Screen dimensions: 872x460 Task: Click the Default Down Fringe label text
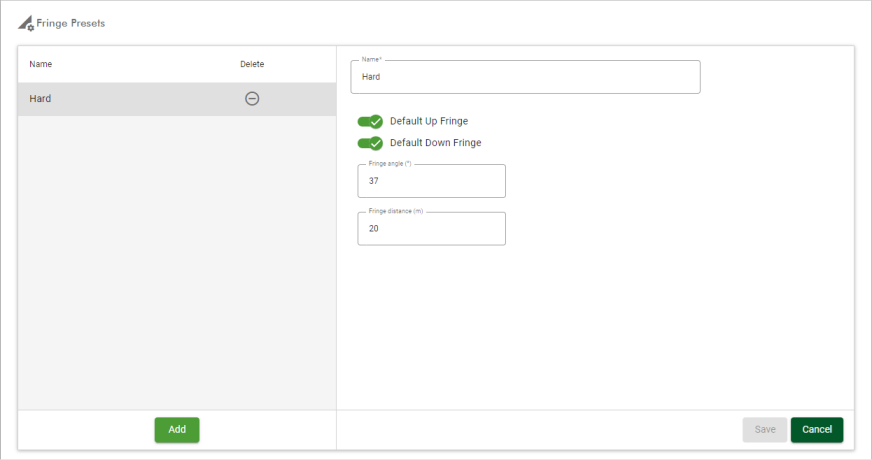pos(435,143)
